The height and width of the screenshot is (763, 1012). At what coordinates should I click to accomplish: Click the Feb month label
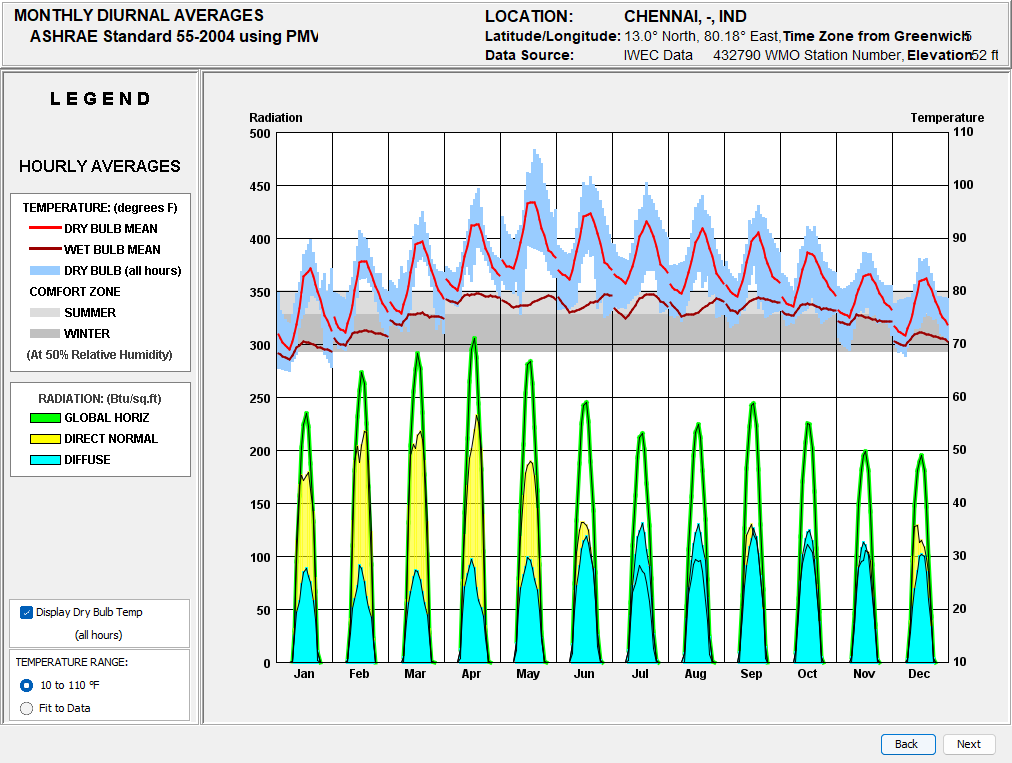(359, 674)
